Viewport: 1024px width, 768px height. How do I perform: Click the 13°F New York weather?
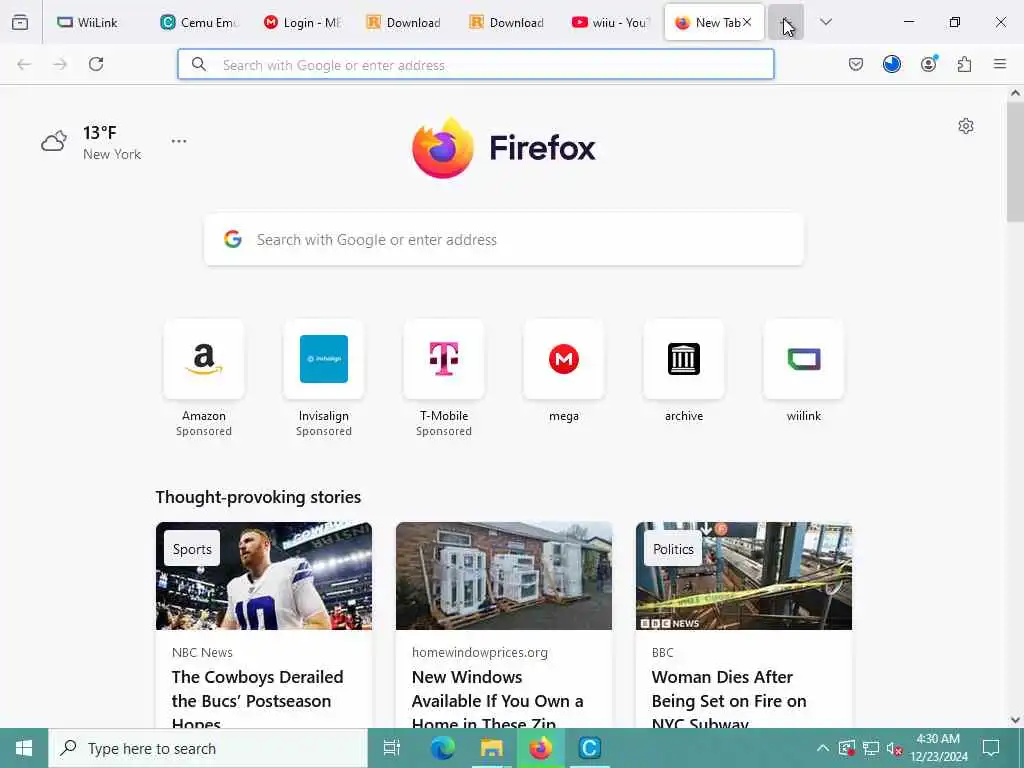coord(91,142)
